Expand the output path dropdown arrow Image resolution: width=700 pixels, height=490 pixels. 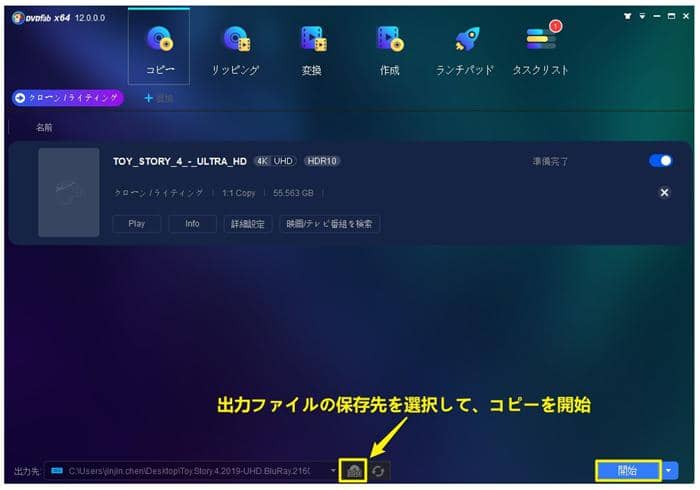click(x=333, y=470)
